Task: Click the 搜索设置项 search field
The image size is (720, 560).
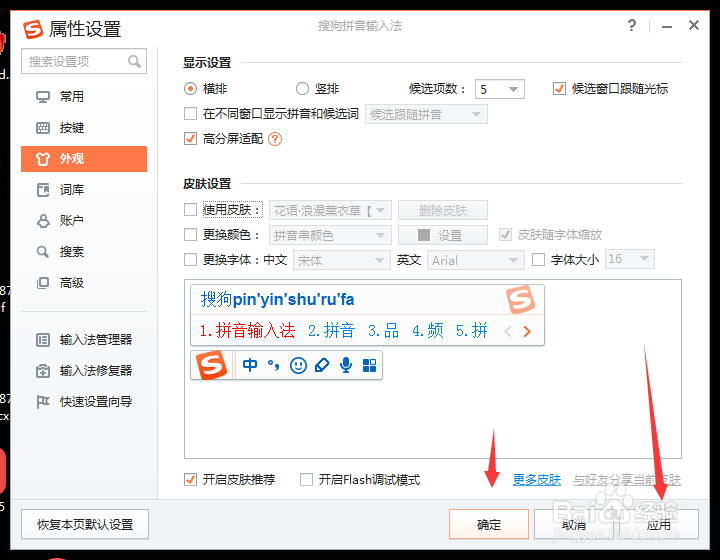Action: pos(84,61)
